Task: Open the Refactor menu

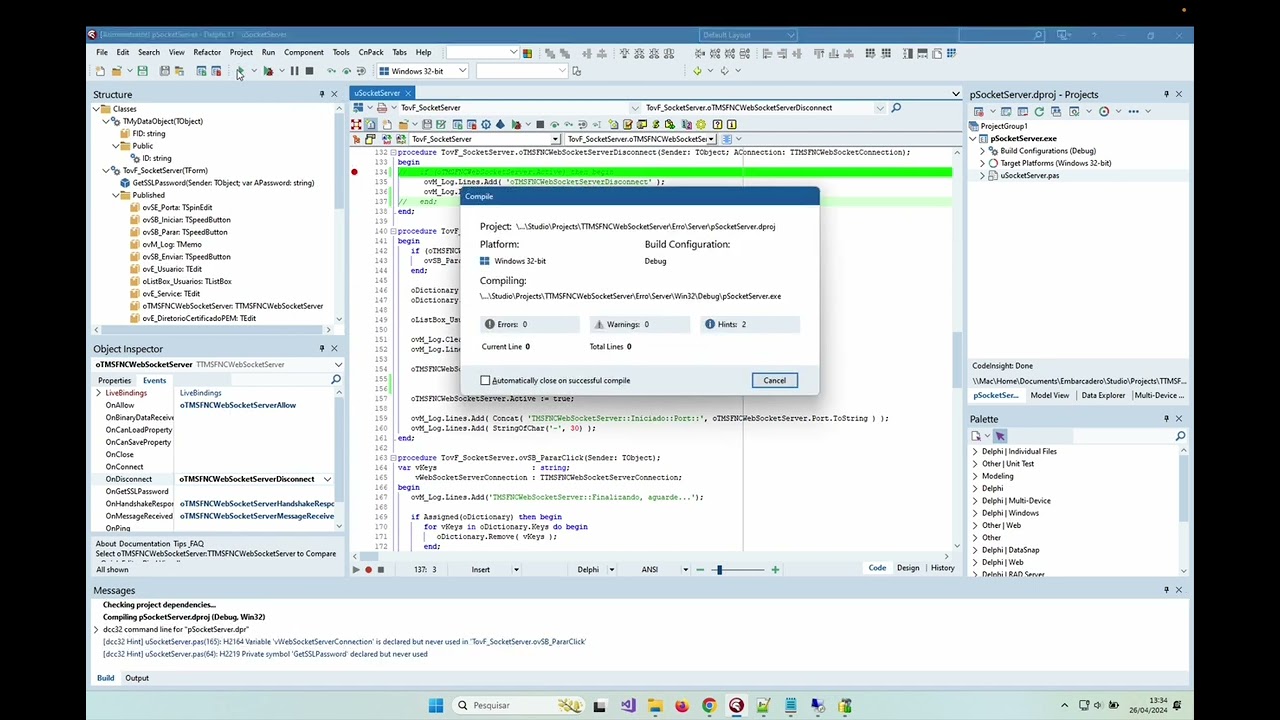Action: point(207,52)
